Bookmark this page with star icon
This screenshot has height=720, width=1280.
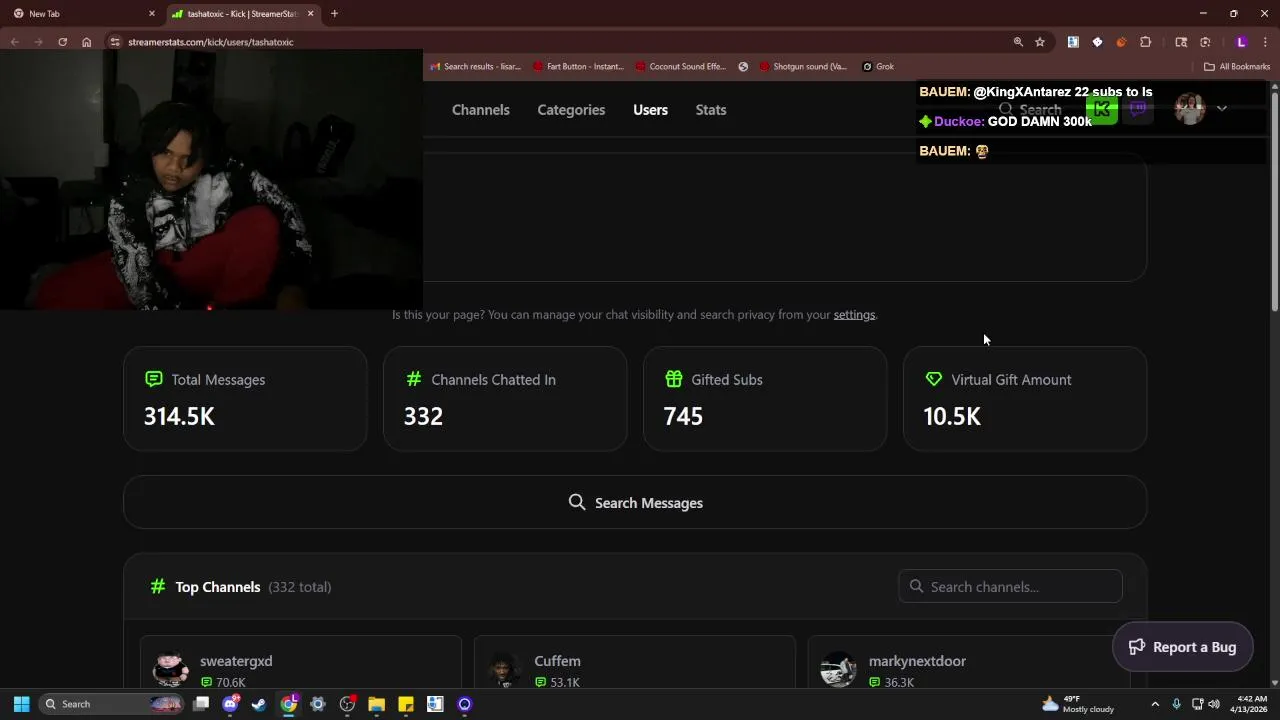click(x=1040, y=42)
